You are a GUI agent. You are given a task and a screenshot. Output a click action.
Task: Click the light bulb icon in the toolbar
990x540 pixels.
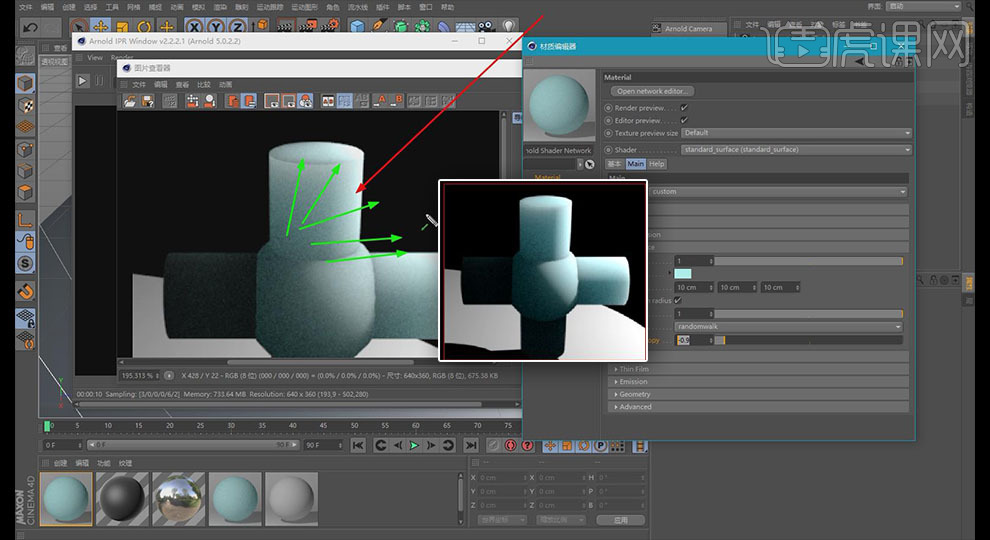click(508, 26)
